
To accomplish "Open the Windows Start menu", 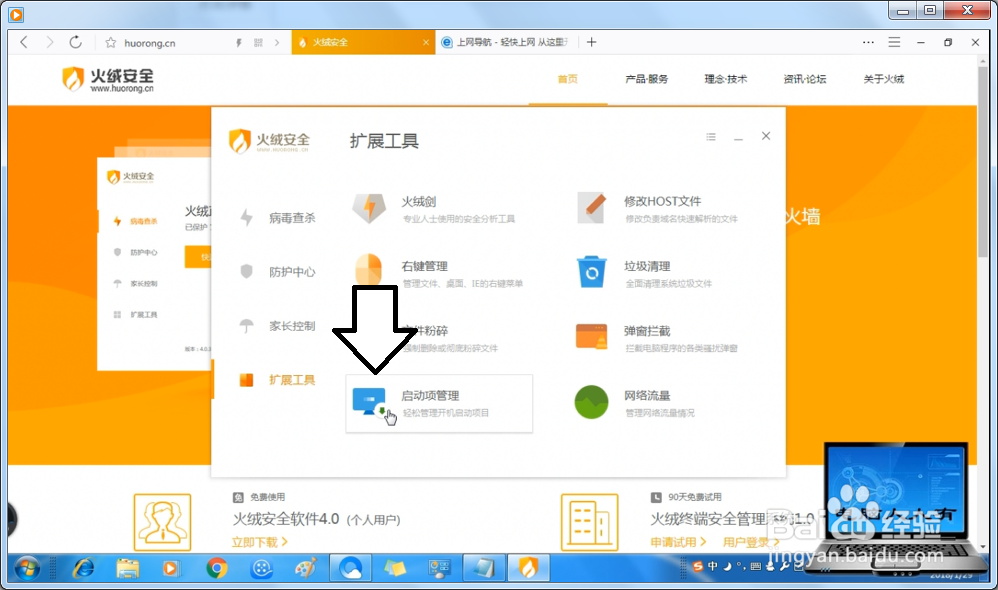I will coord(27,568).
